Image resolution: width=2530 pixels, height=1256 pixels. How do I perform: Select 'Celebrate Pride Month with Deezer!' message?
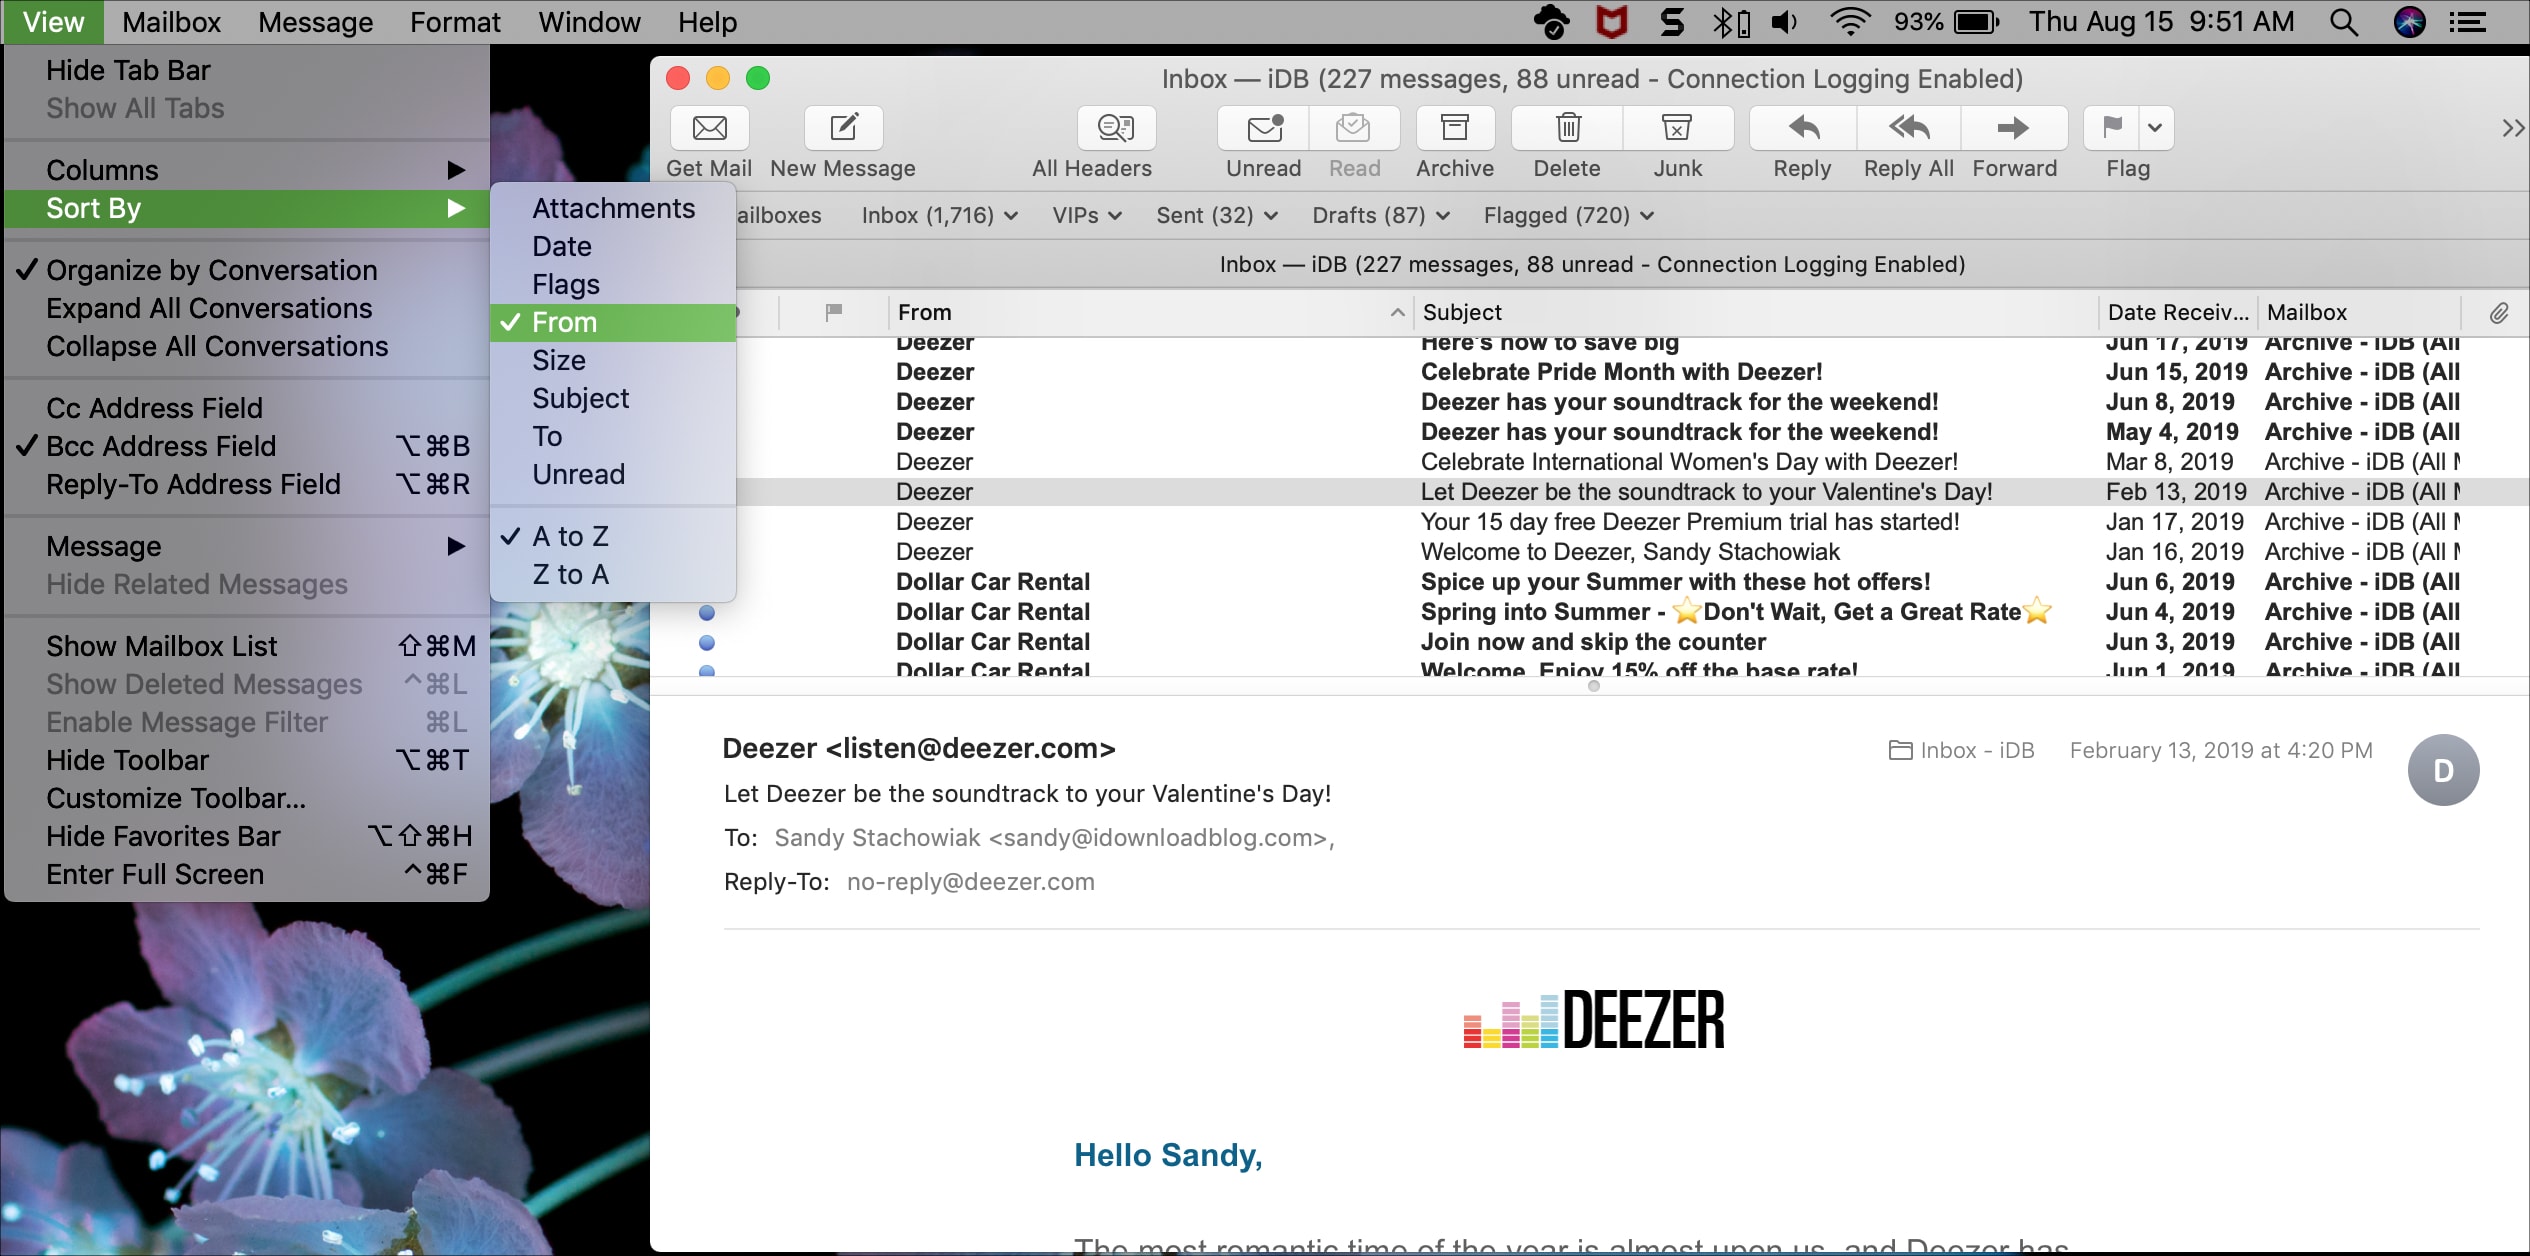(x=1590, y=372)
